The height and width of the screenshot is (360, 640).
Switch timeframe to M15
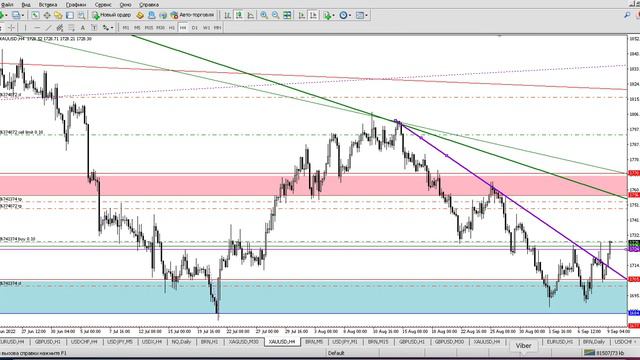tap(149, 28)
